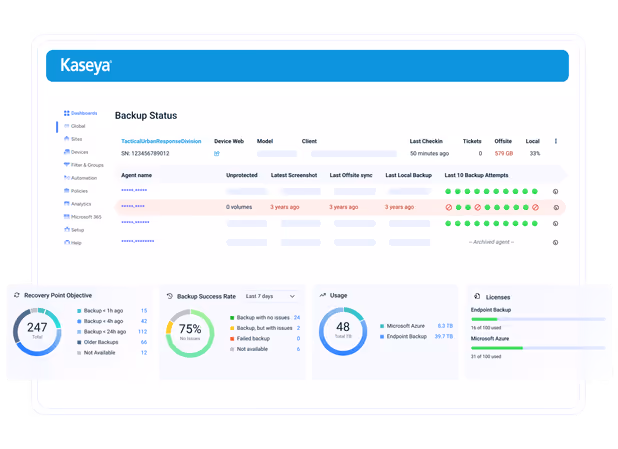Click the info icon on archived agent row

(x=555, y=242)
